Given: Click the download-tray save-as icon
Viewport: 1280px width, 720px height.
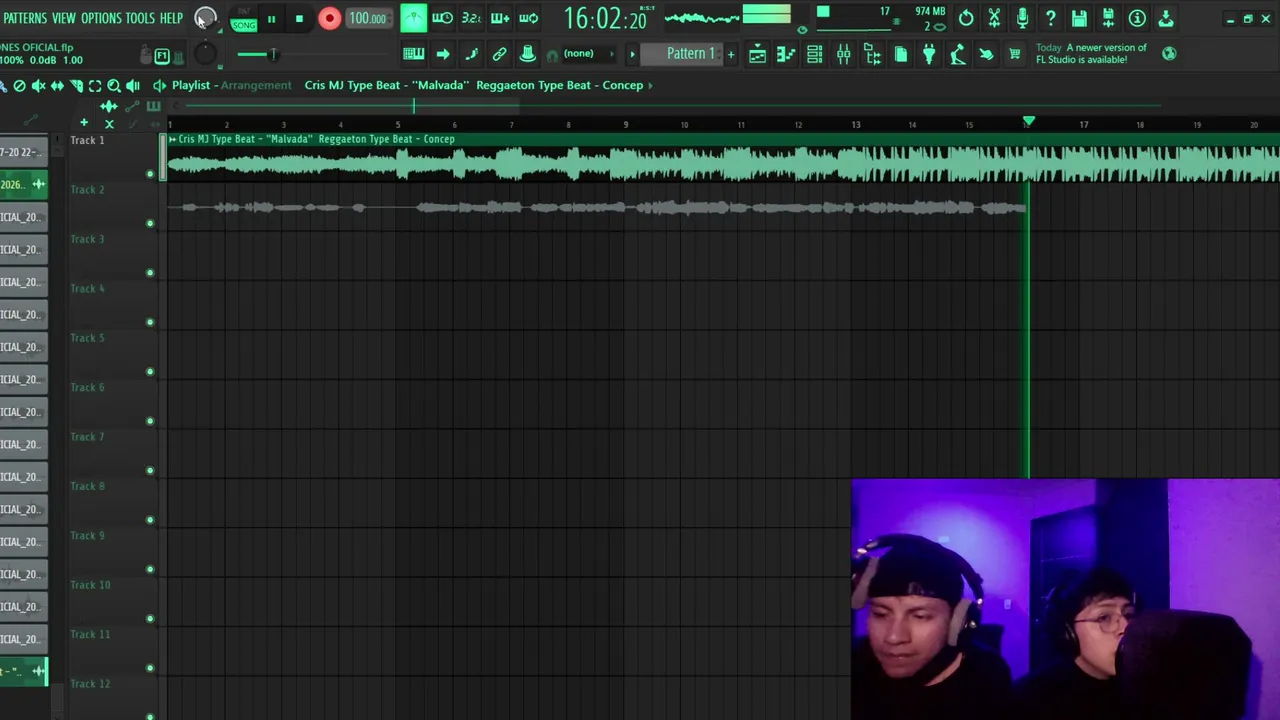Looking at the screenshot, I should 1166,18.
